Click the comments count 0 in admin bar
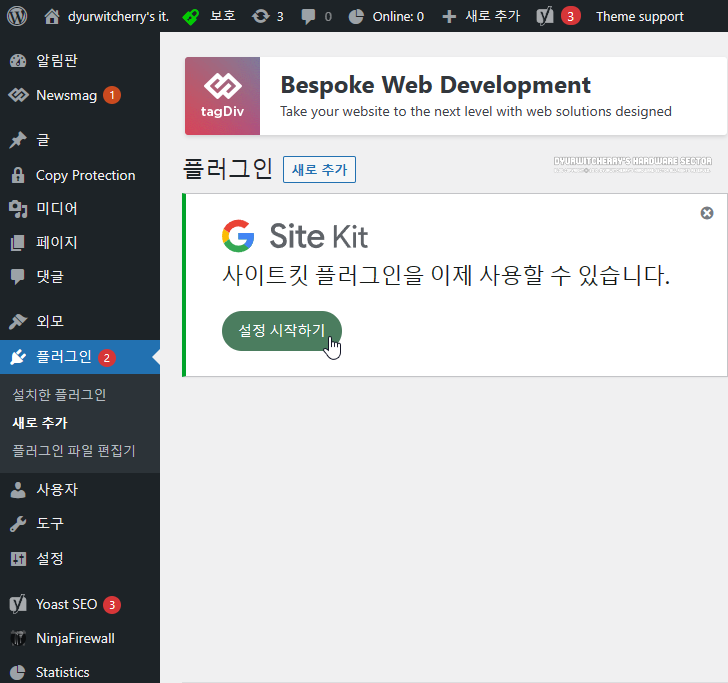The height and width of the screenshot is (683, 728). pos(328,17)
